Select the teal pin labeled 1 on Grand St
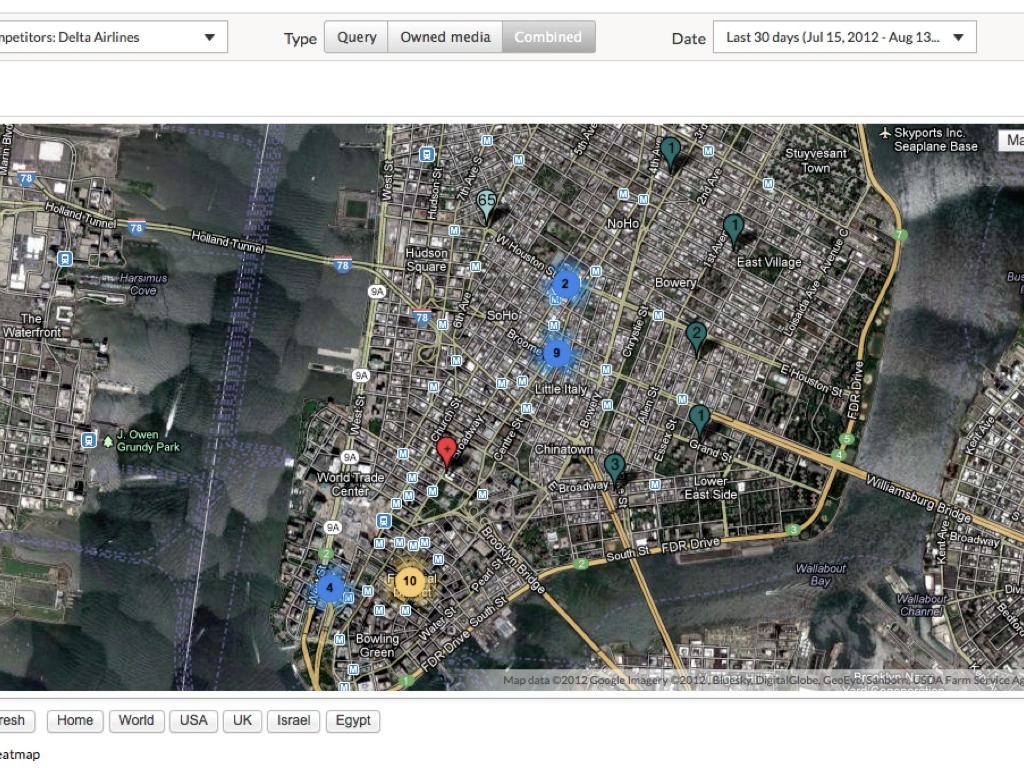Image resolution: width=1024 pixels, height=768 pixels. point(700,417)
